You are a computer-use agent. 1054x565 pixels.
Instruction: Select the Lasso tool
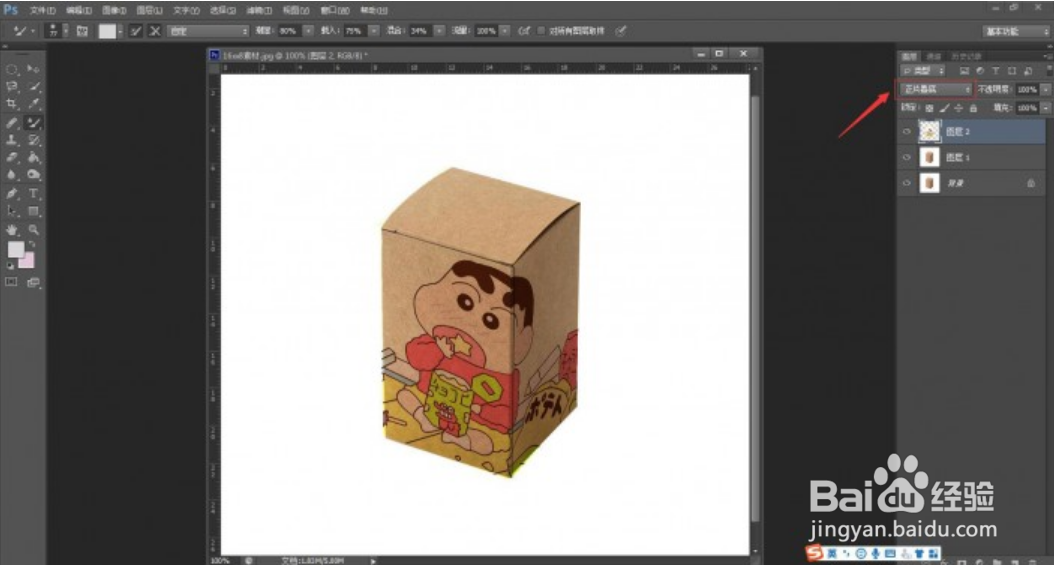[12, 86]
